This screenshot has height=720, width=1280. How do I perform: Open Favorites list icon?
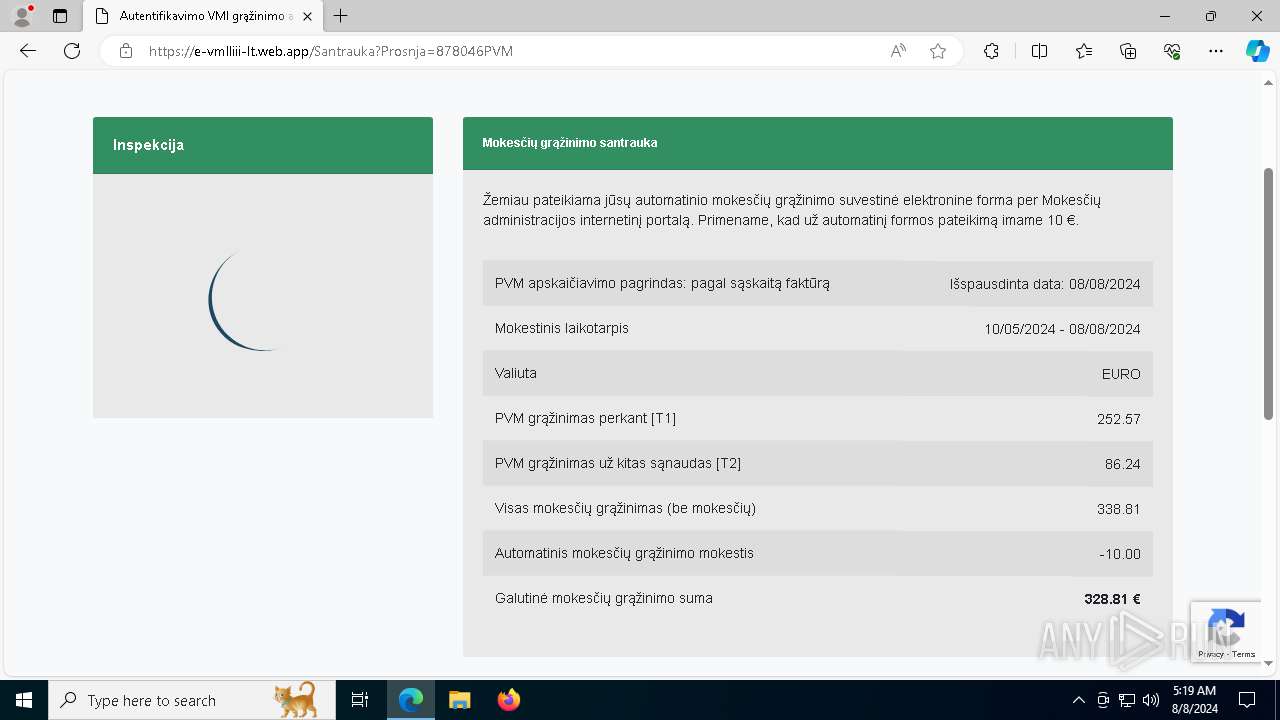(1084, 51)
